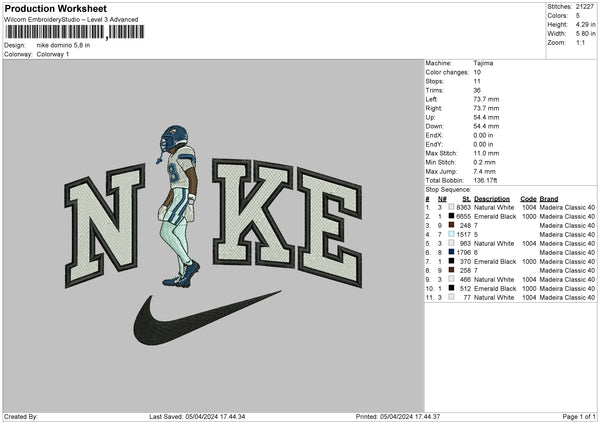Select the stitch count 8363 in row 1
This screenshot has width=600, height=424.
point(463,207)
